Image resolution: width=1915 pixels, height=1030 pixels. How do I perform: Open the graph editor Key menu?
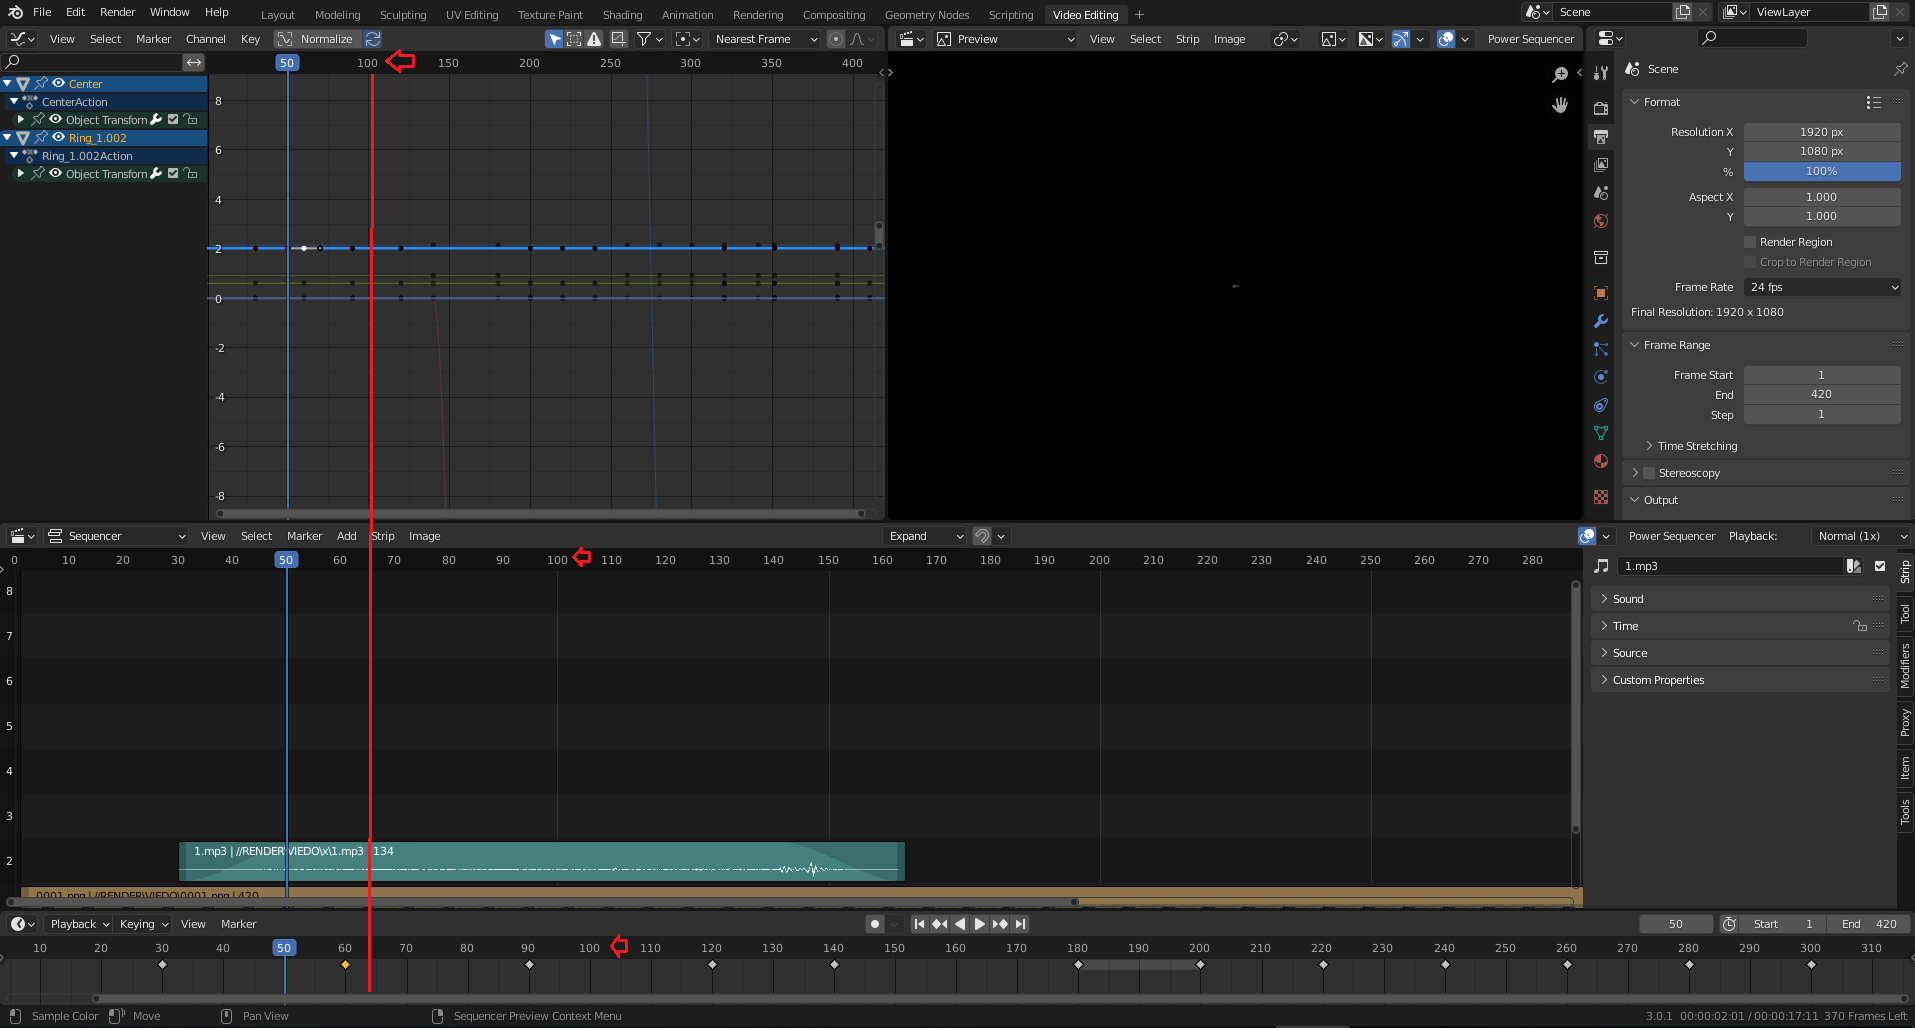[x=250, y=39]
